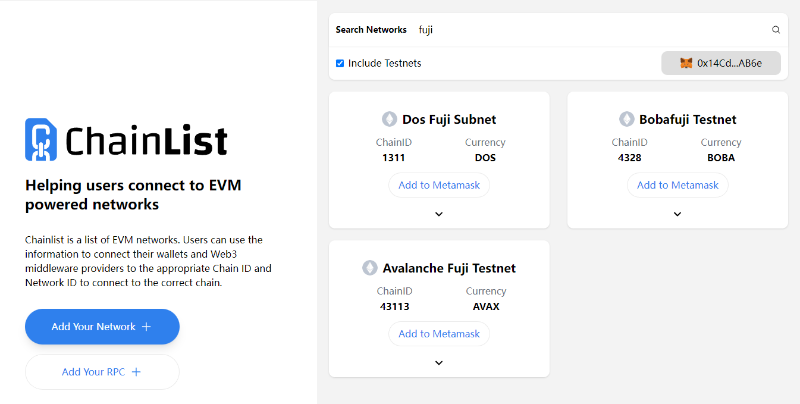The height and width of the screenshot is (404, 800).
Task: Expand the Avalanche Fuji Testnet details chevron
Action: [x=439, y=362]
